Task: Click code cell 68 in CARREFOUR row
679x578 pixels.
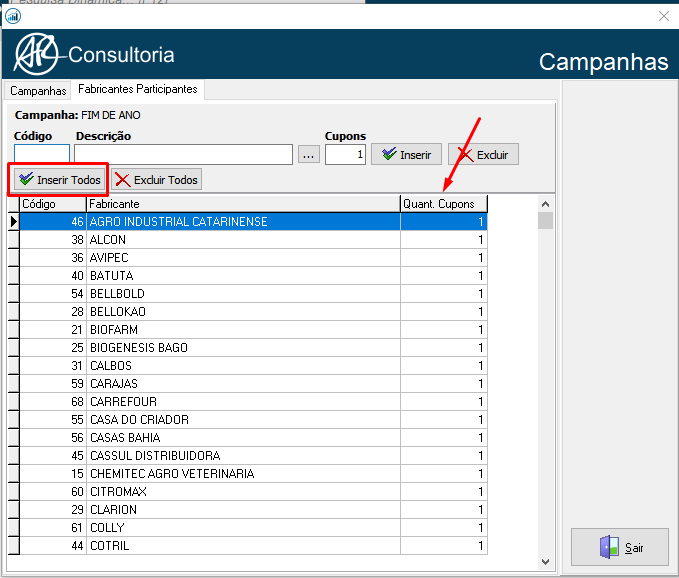Action: [x=53, y=401]
